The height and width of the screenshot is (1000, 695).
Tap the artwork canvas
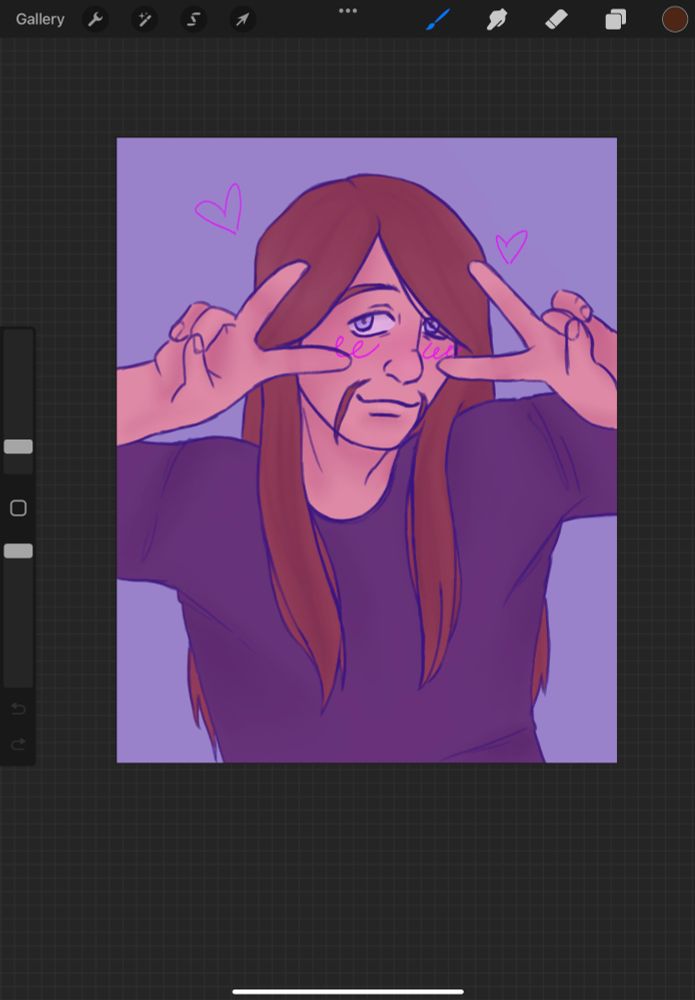367,450
